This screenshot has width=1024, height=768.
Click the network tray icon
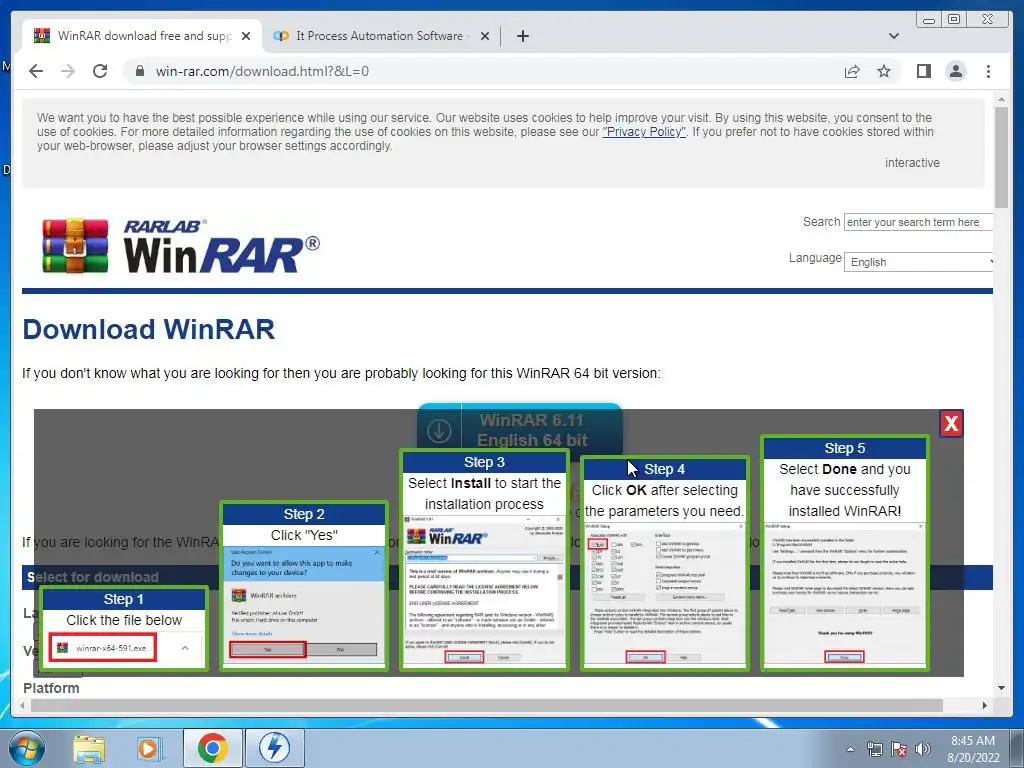point(874,749)
